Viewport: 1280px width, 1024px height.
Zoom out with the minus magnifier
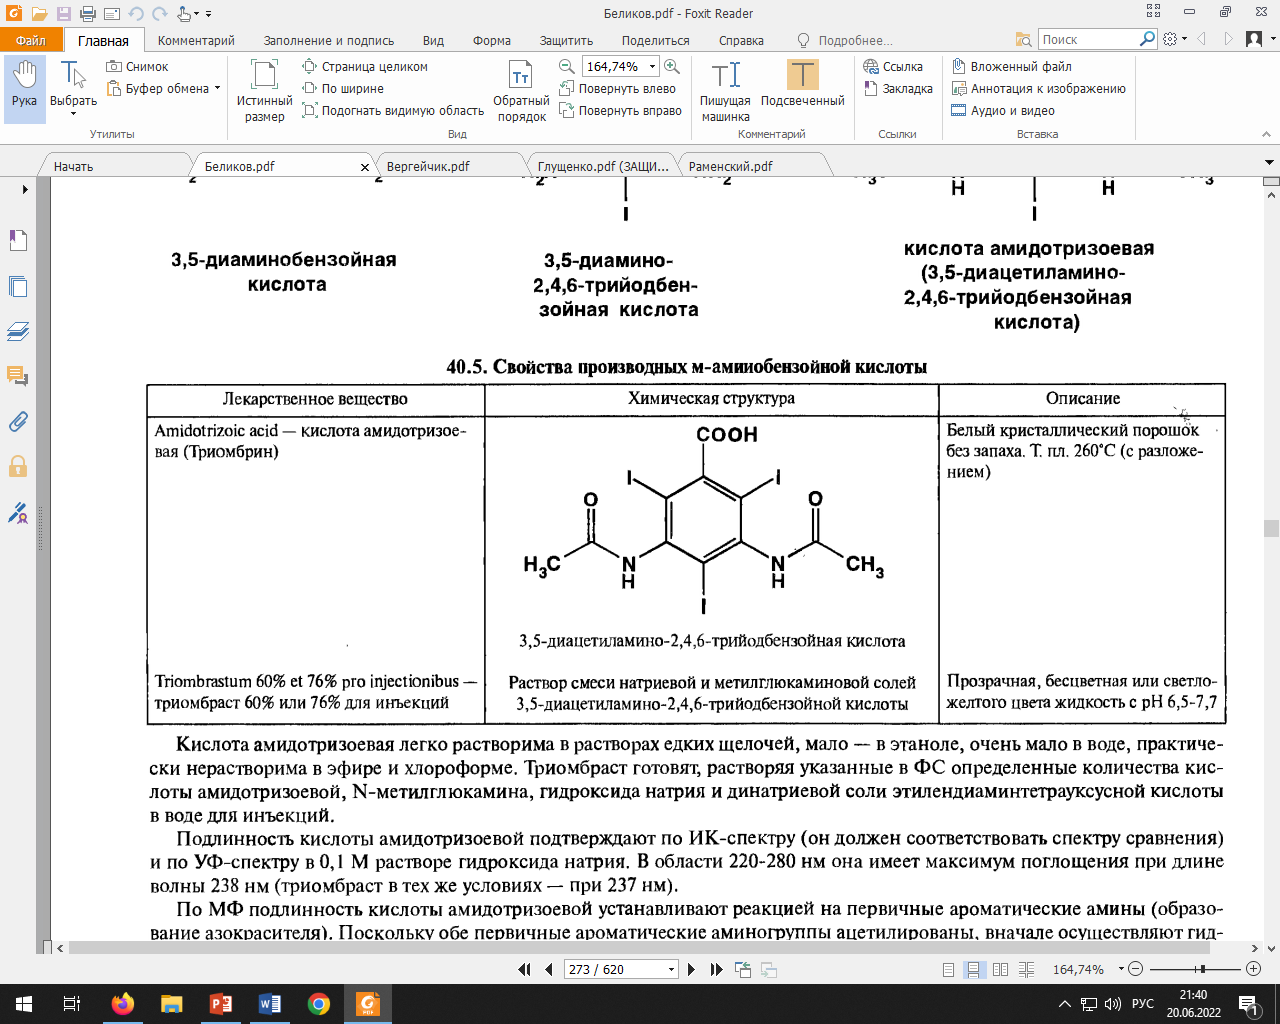click(567, 67)
